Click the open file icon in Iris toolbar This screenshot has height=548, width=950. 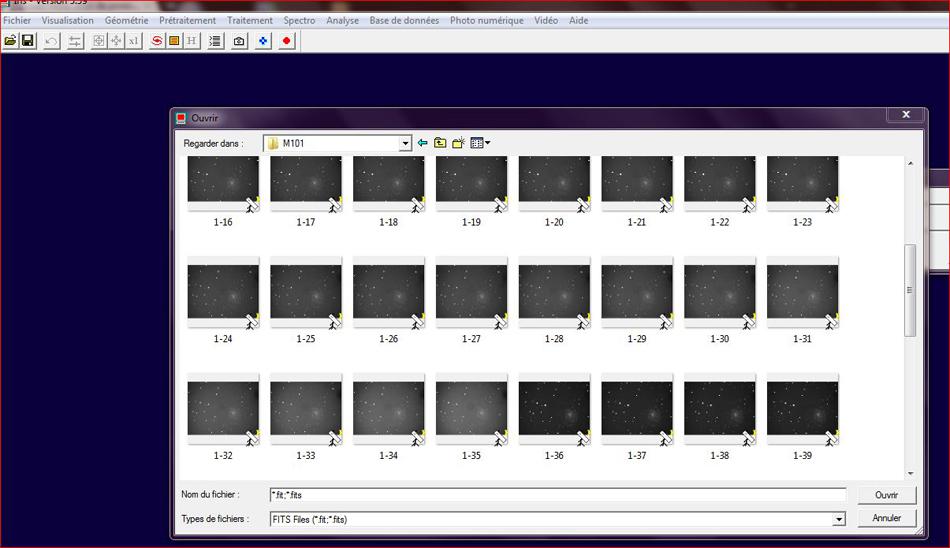(x=10, y=41)
